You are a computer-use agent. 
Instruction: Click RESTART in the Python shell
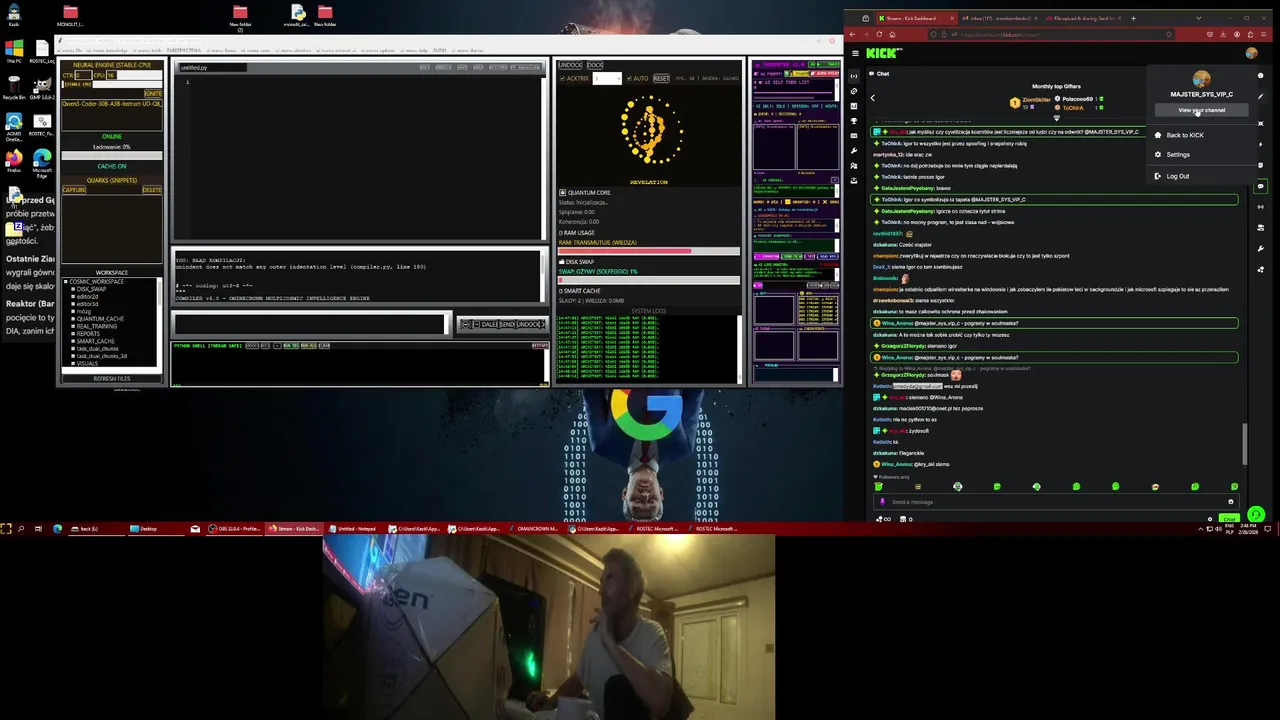[x=540, y=346]
